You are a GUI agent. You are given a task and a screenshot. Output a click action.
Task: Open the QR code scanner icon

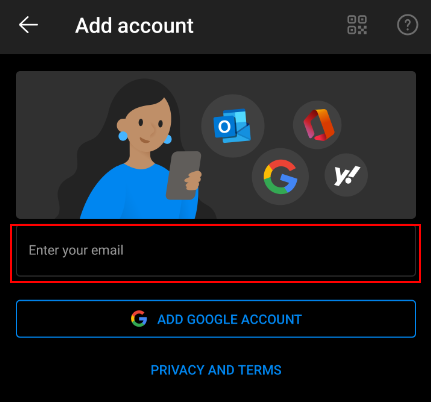click(357, 25)
